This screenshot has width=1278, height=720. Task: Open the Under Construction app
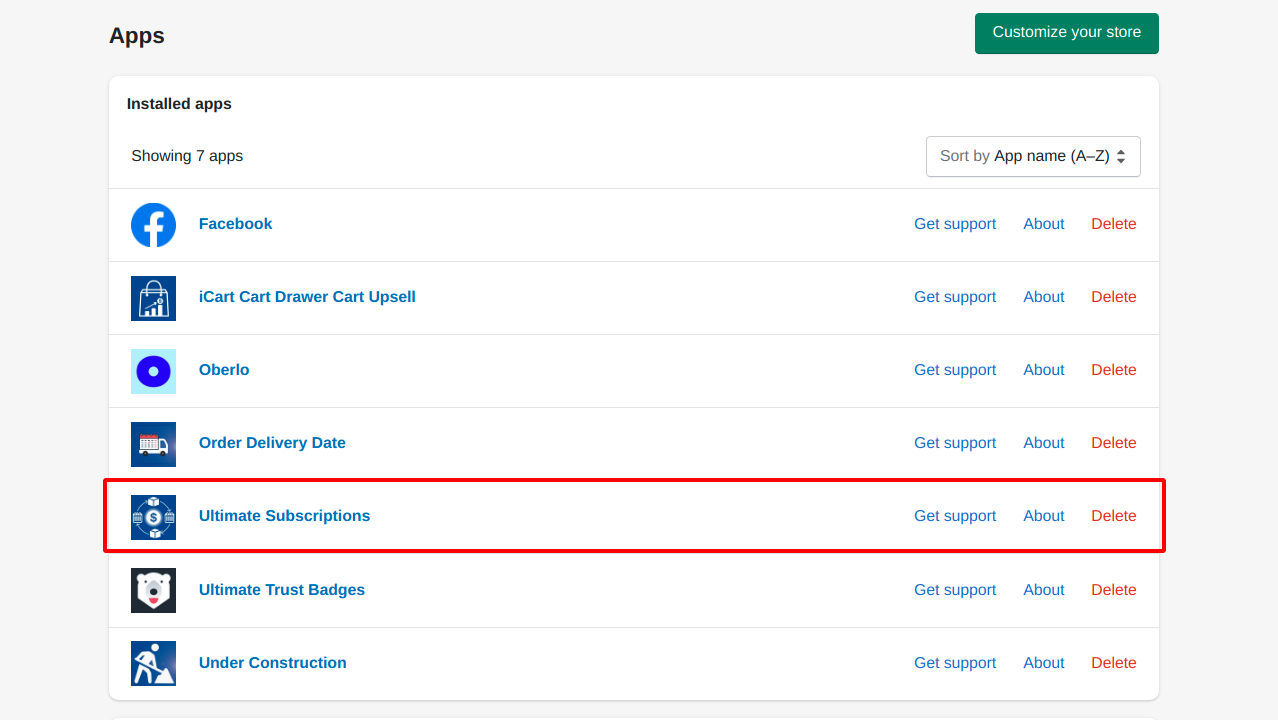coord(273,663)
